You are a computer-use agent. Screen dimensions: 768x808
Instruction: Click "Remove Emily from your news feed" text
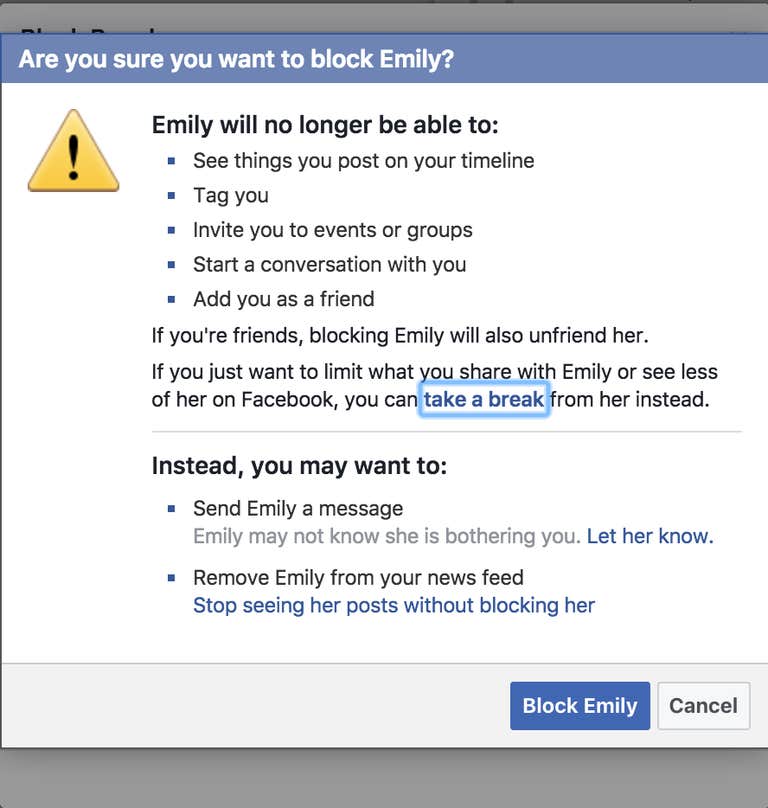(x=358, y=578)
